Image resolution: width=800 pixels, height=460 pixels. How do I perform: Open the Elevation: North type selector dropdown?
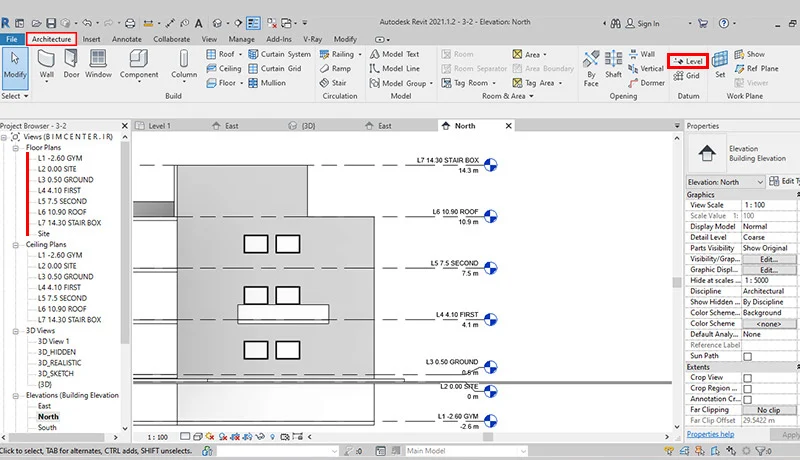coord(760,182)
